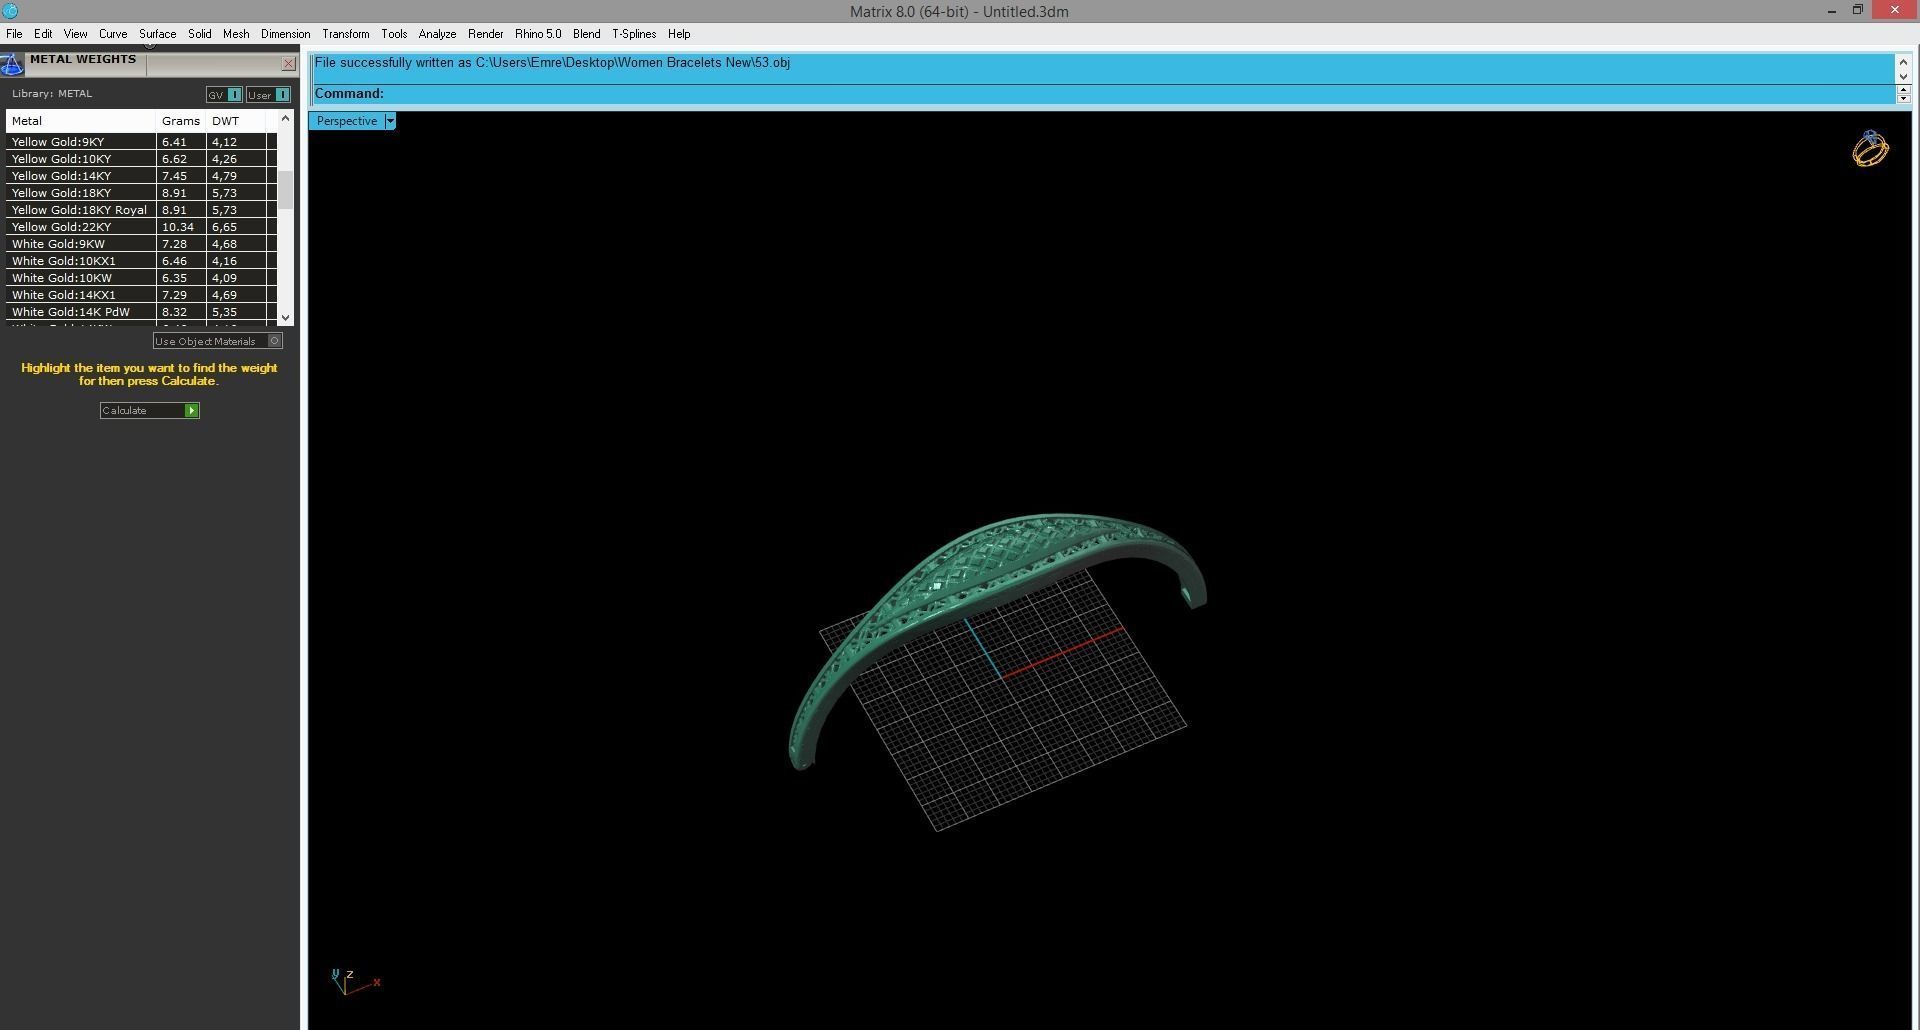Toggle the GV library switch
This screenshot has height=1030, width=1920.
[x=224, y=95]
